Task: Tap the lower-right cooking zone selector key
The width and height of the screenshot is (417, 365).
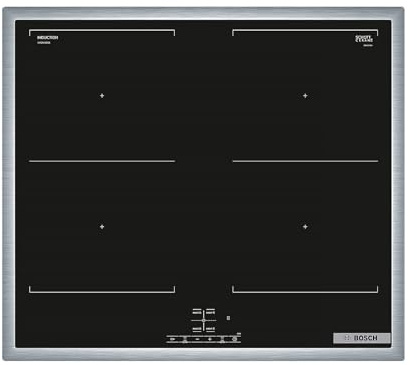Action: (x=210, y=329)
